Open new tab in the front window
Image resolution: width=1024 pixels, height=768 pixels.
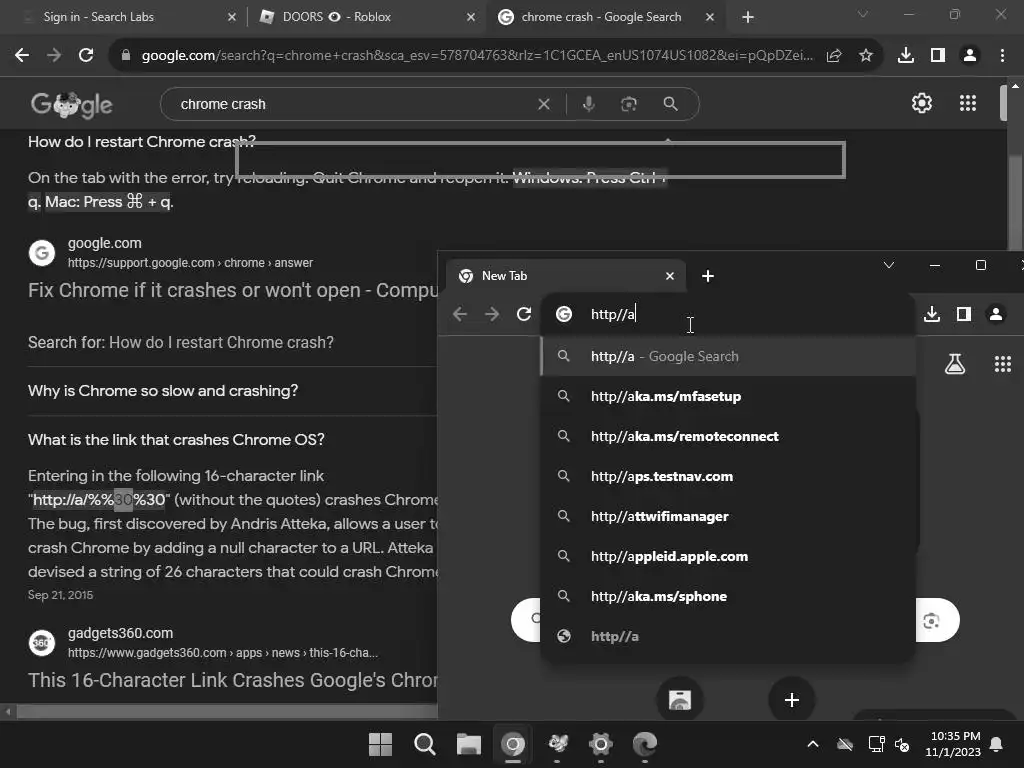click(707, 276)
